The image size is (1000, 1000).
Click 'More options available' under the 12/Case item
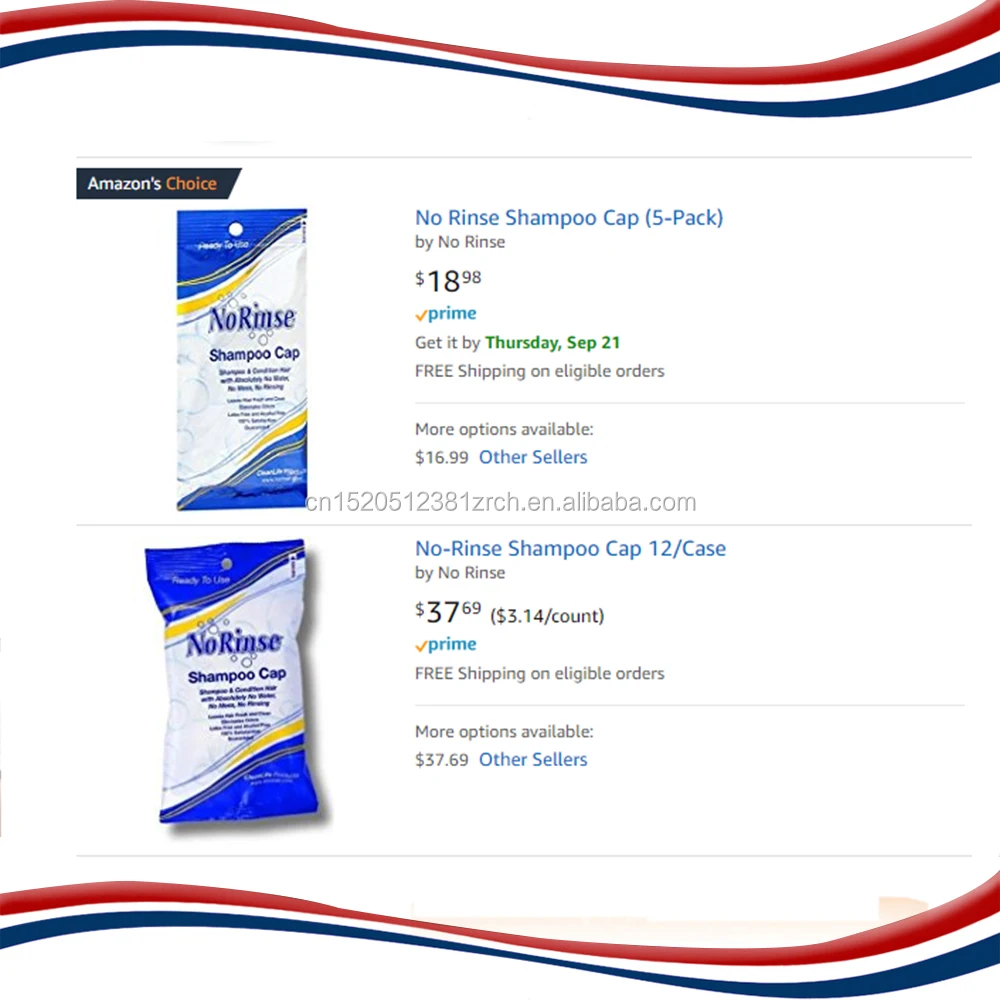point(504,732)
